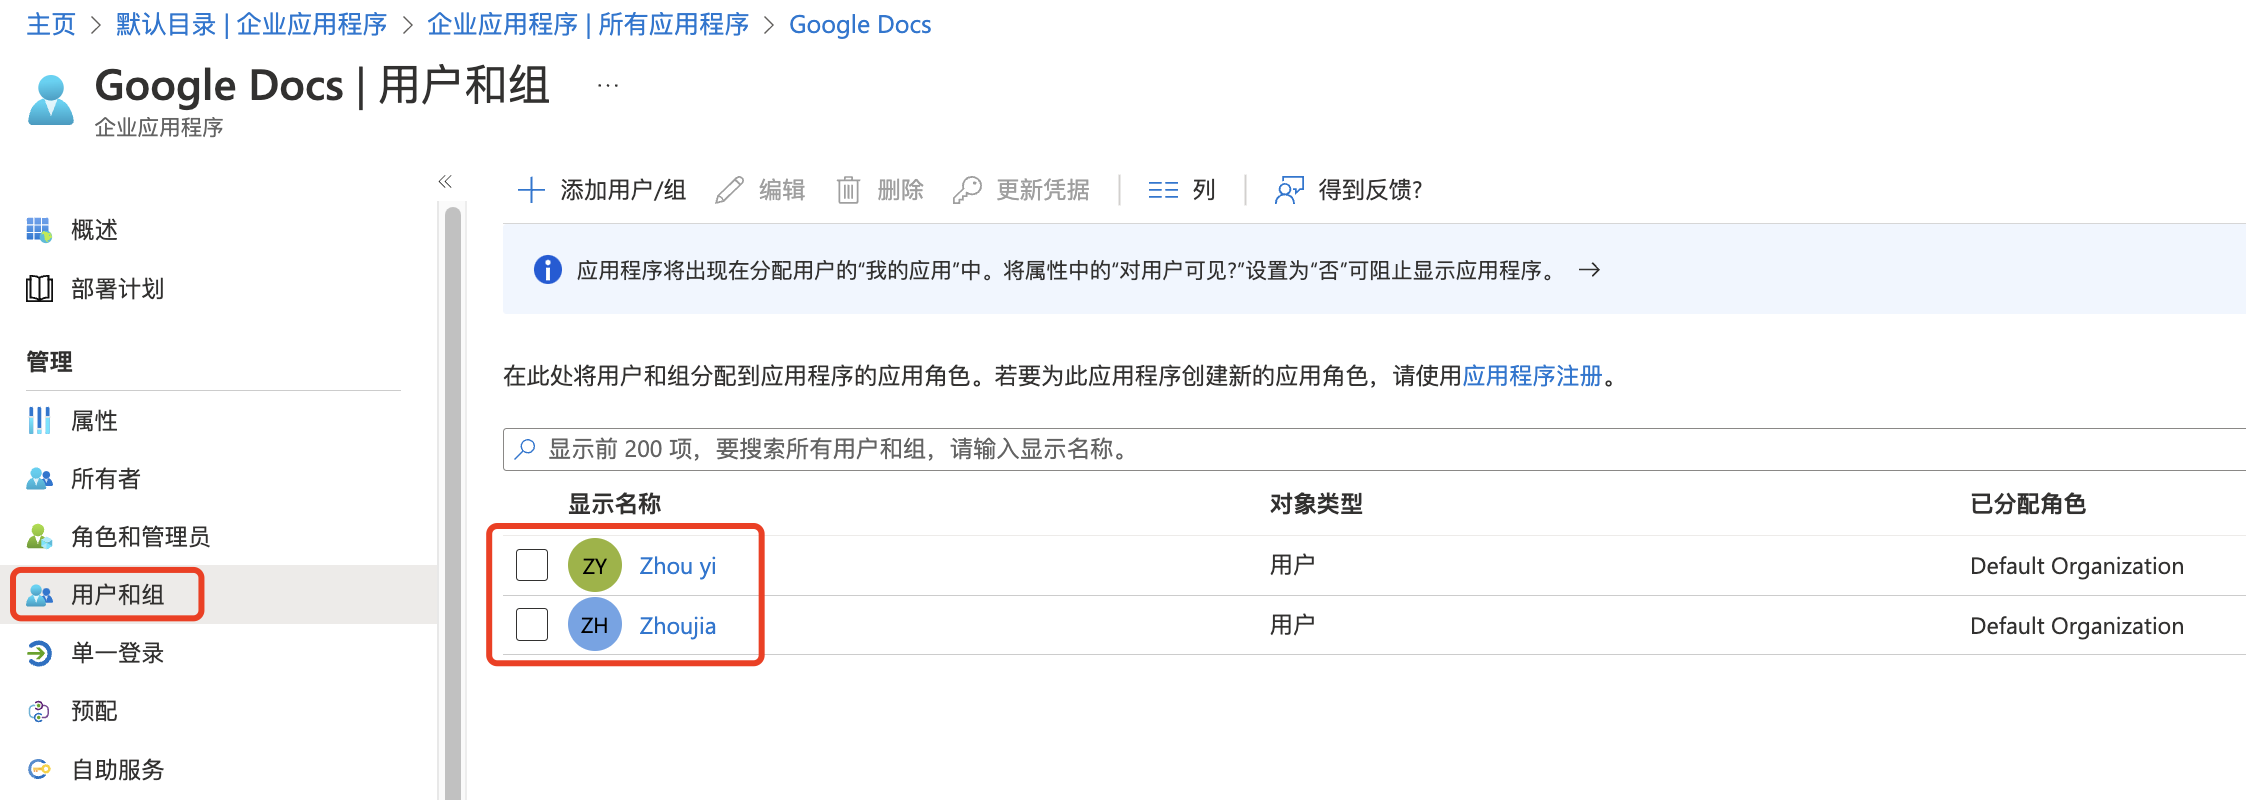2246x800 pixels.
Task: Focus the user and group search field
Action: coord(1374,449)
